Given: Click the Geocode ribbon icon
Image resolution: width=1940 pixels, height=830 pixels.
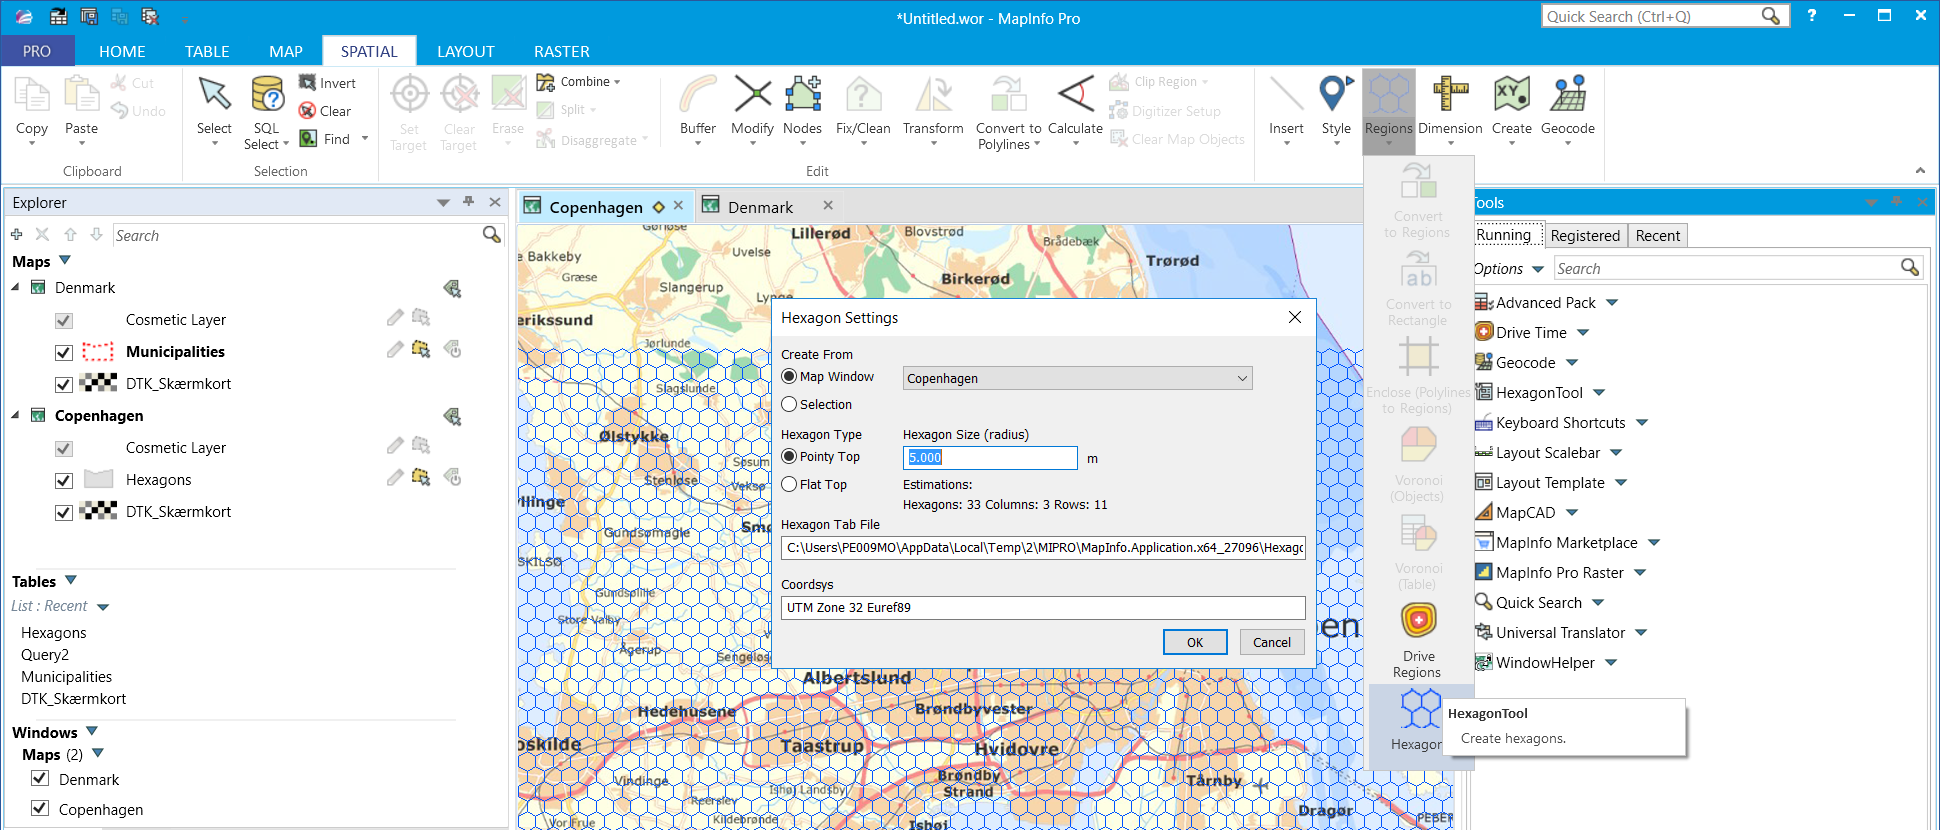Looking at the screenshot, I should pyautogui.click(x=1568, y=96).
